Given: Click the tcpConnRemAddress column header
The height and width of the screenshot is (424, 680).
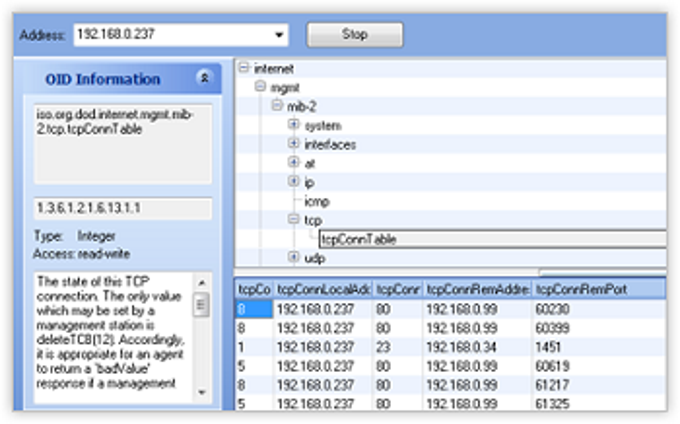Looking at the screenshot, I should coord(477,290).
